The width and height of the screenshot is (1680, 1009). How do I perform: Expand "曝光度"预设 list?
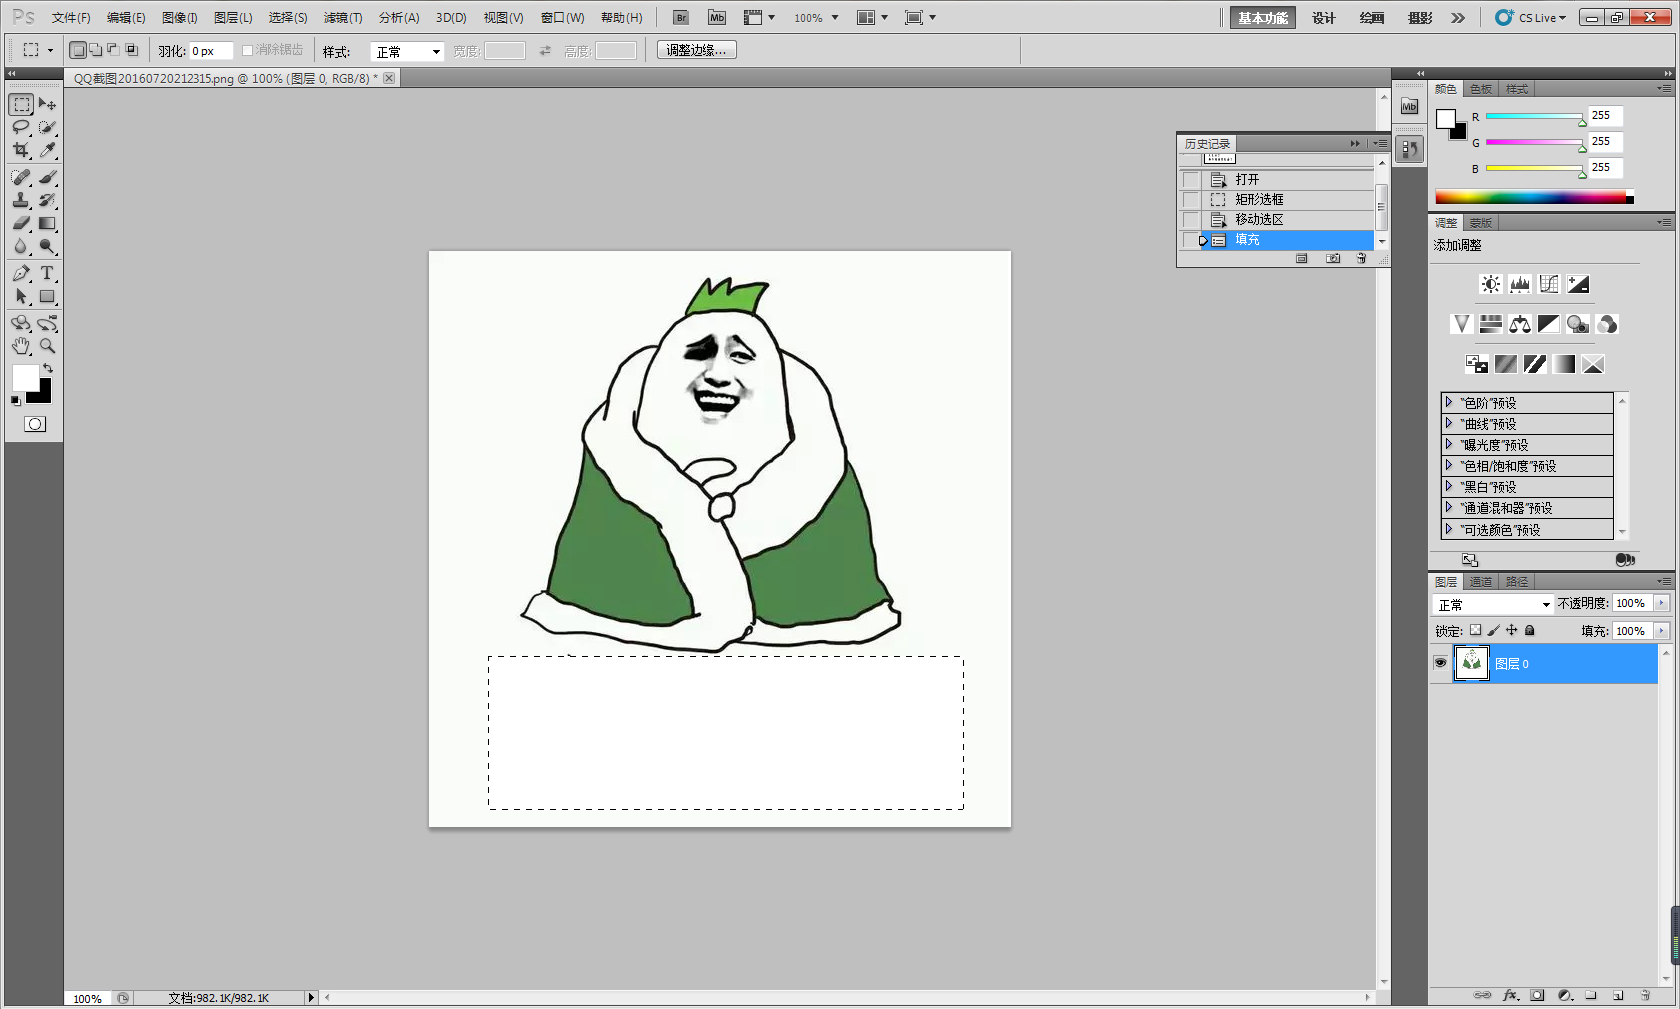pos(1448,444)
